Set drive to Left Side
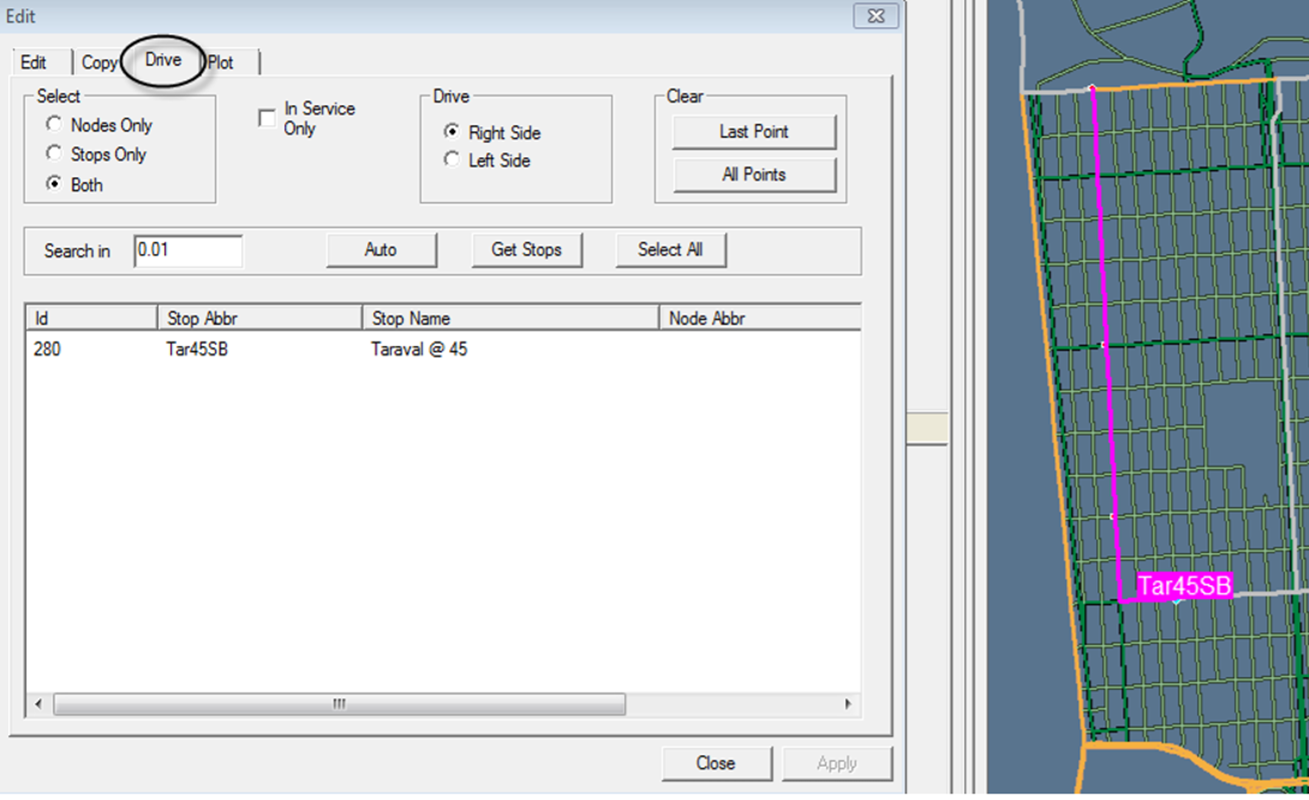 tap(453, 160)
